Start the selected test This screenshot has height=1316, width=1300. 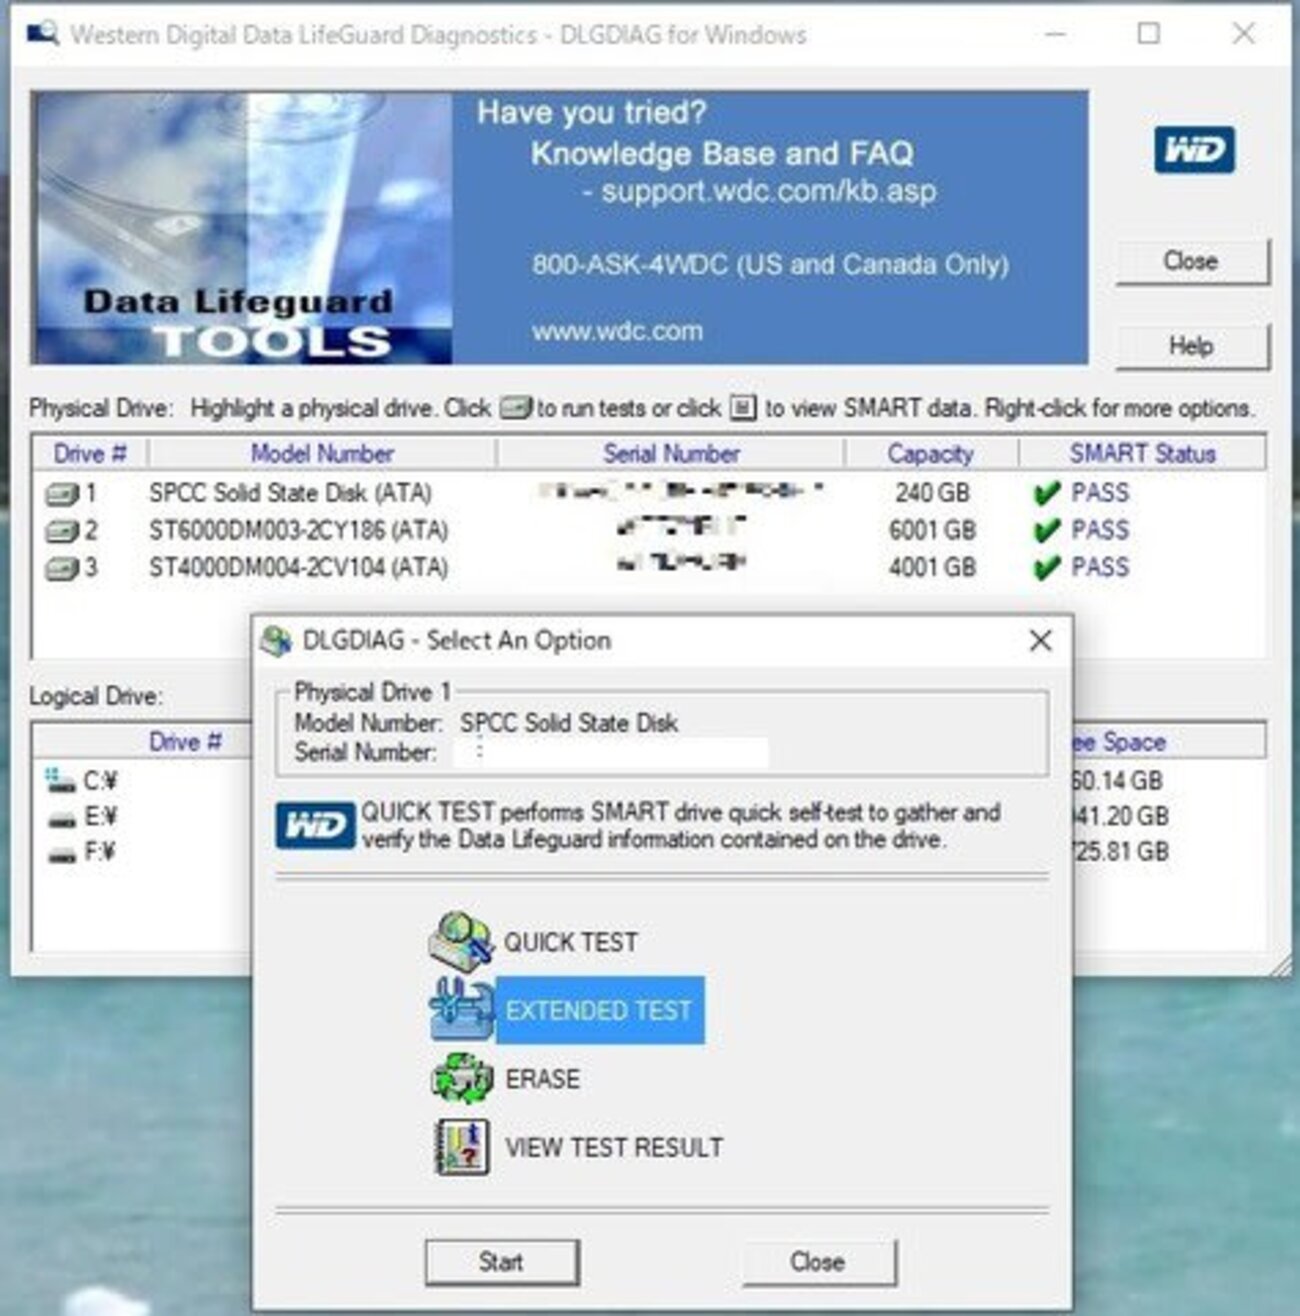pyautogui.click(x=501, y=1262)
